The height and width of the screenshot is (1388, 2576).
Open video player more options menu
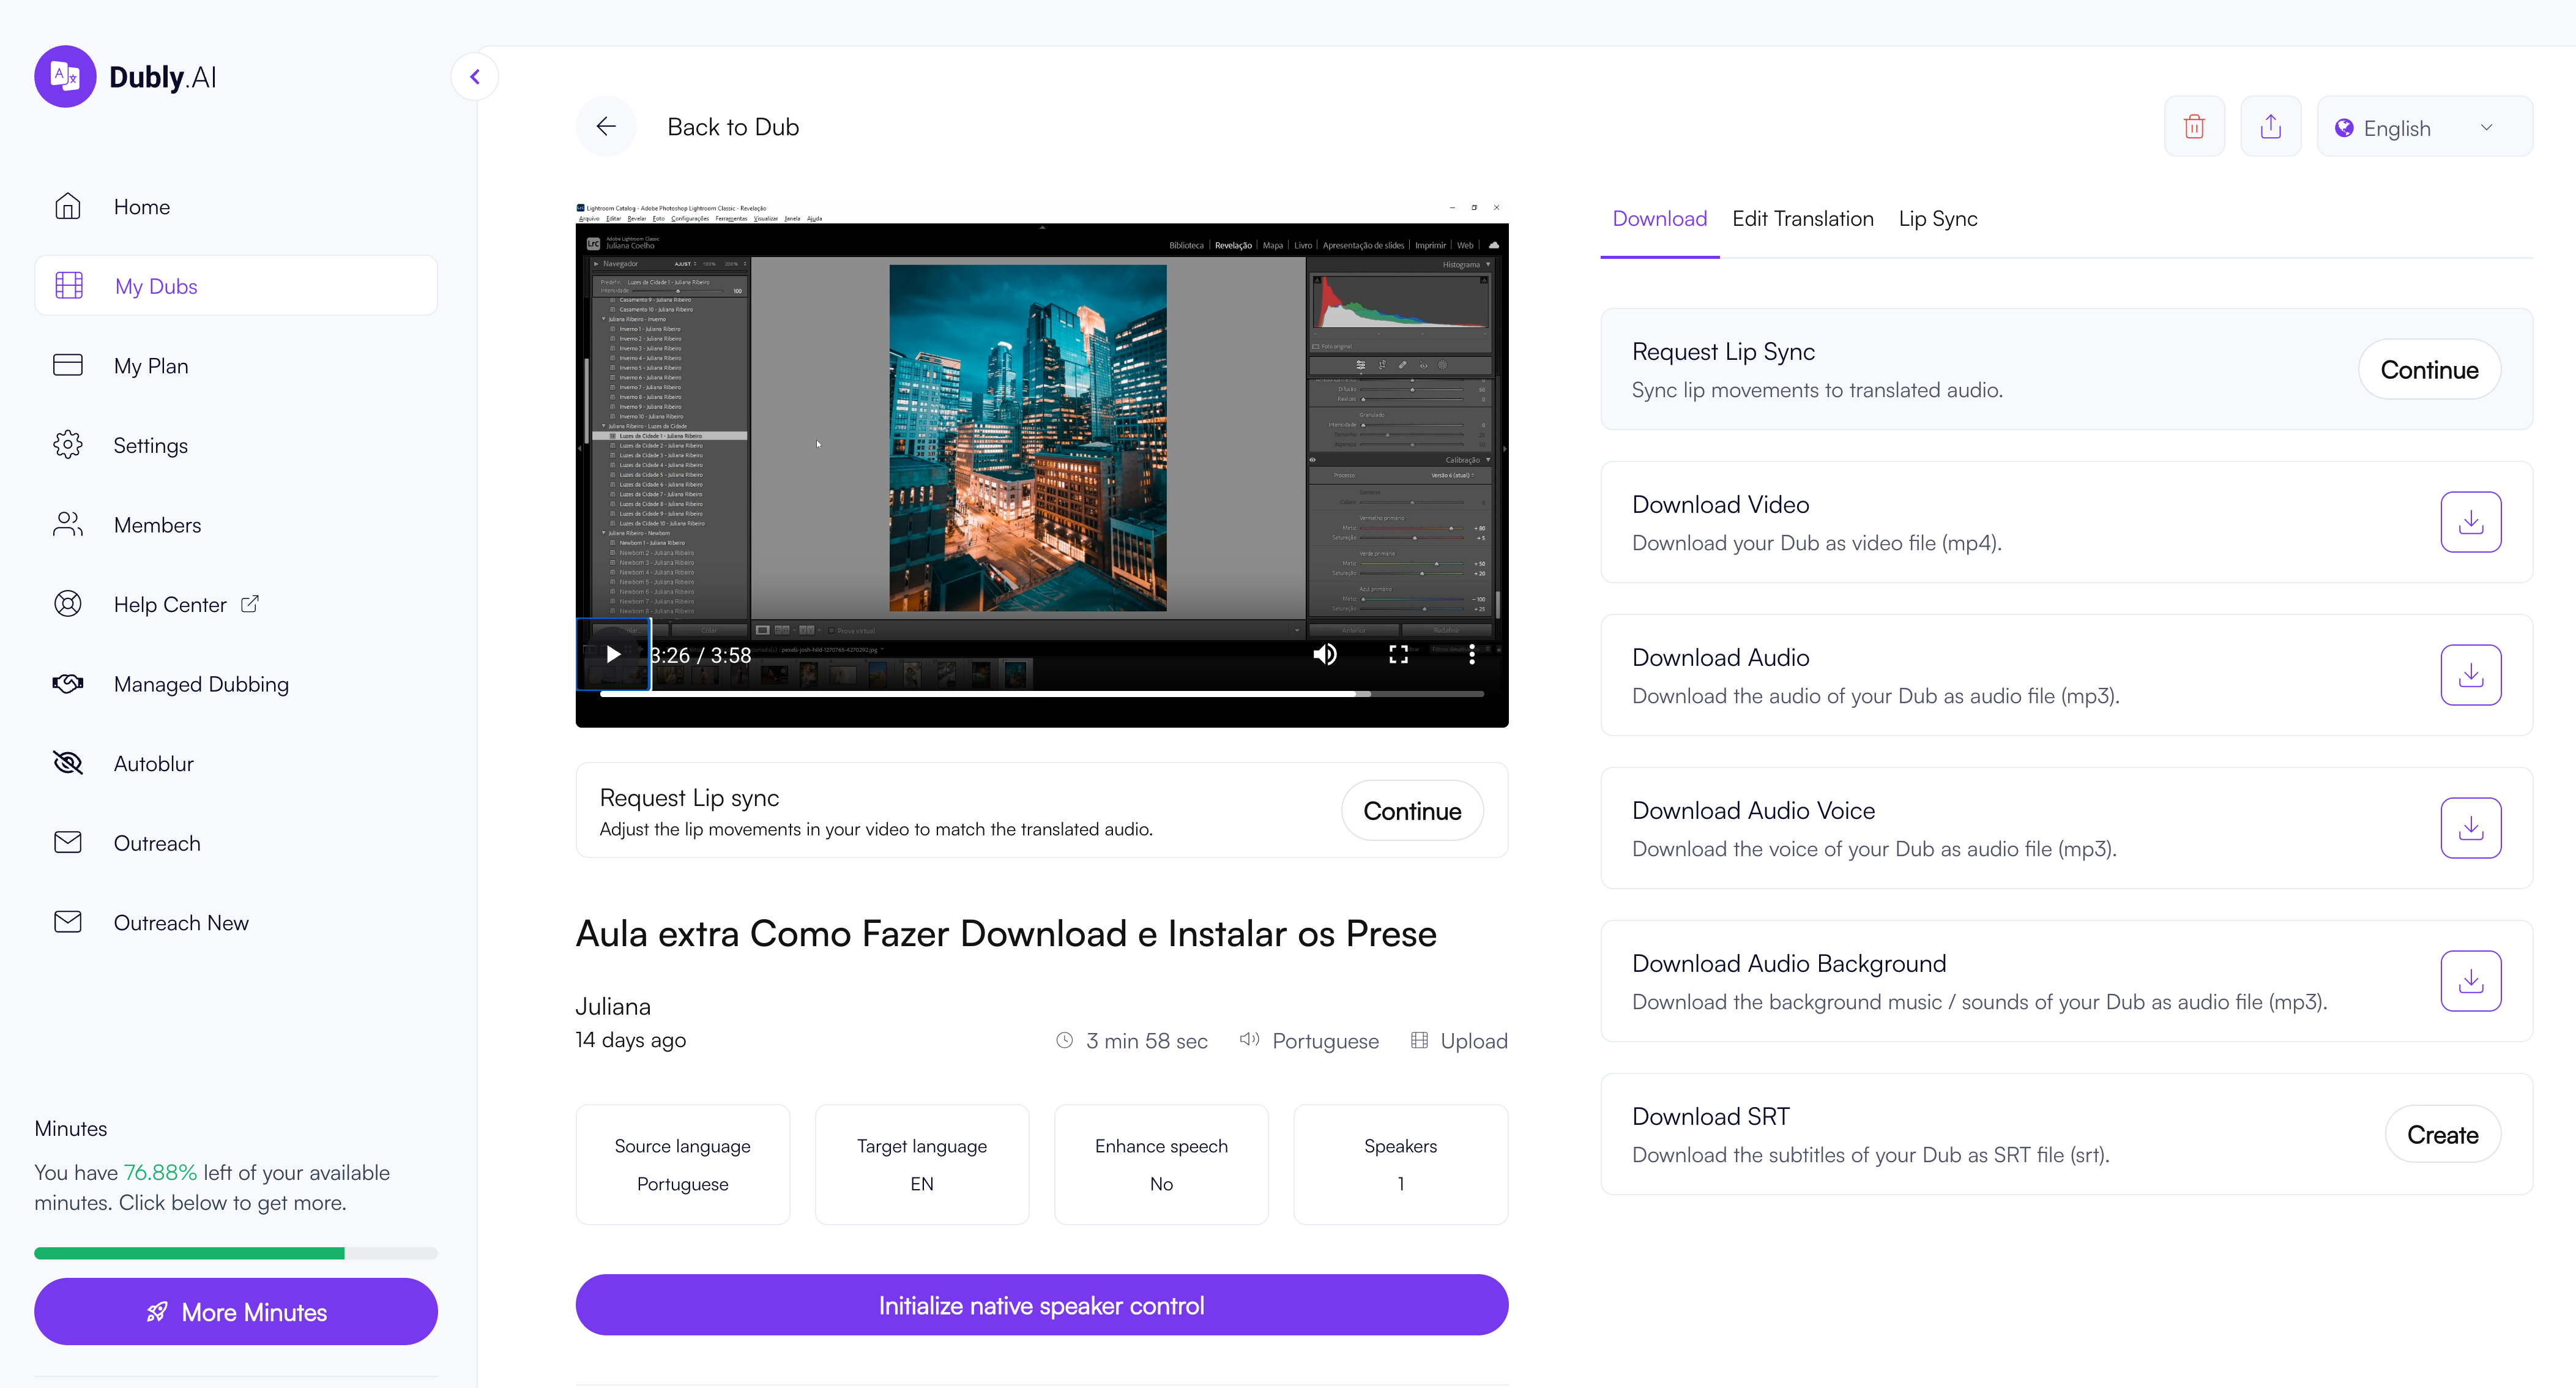(x=1471, y=654)
